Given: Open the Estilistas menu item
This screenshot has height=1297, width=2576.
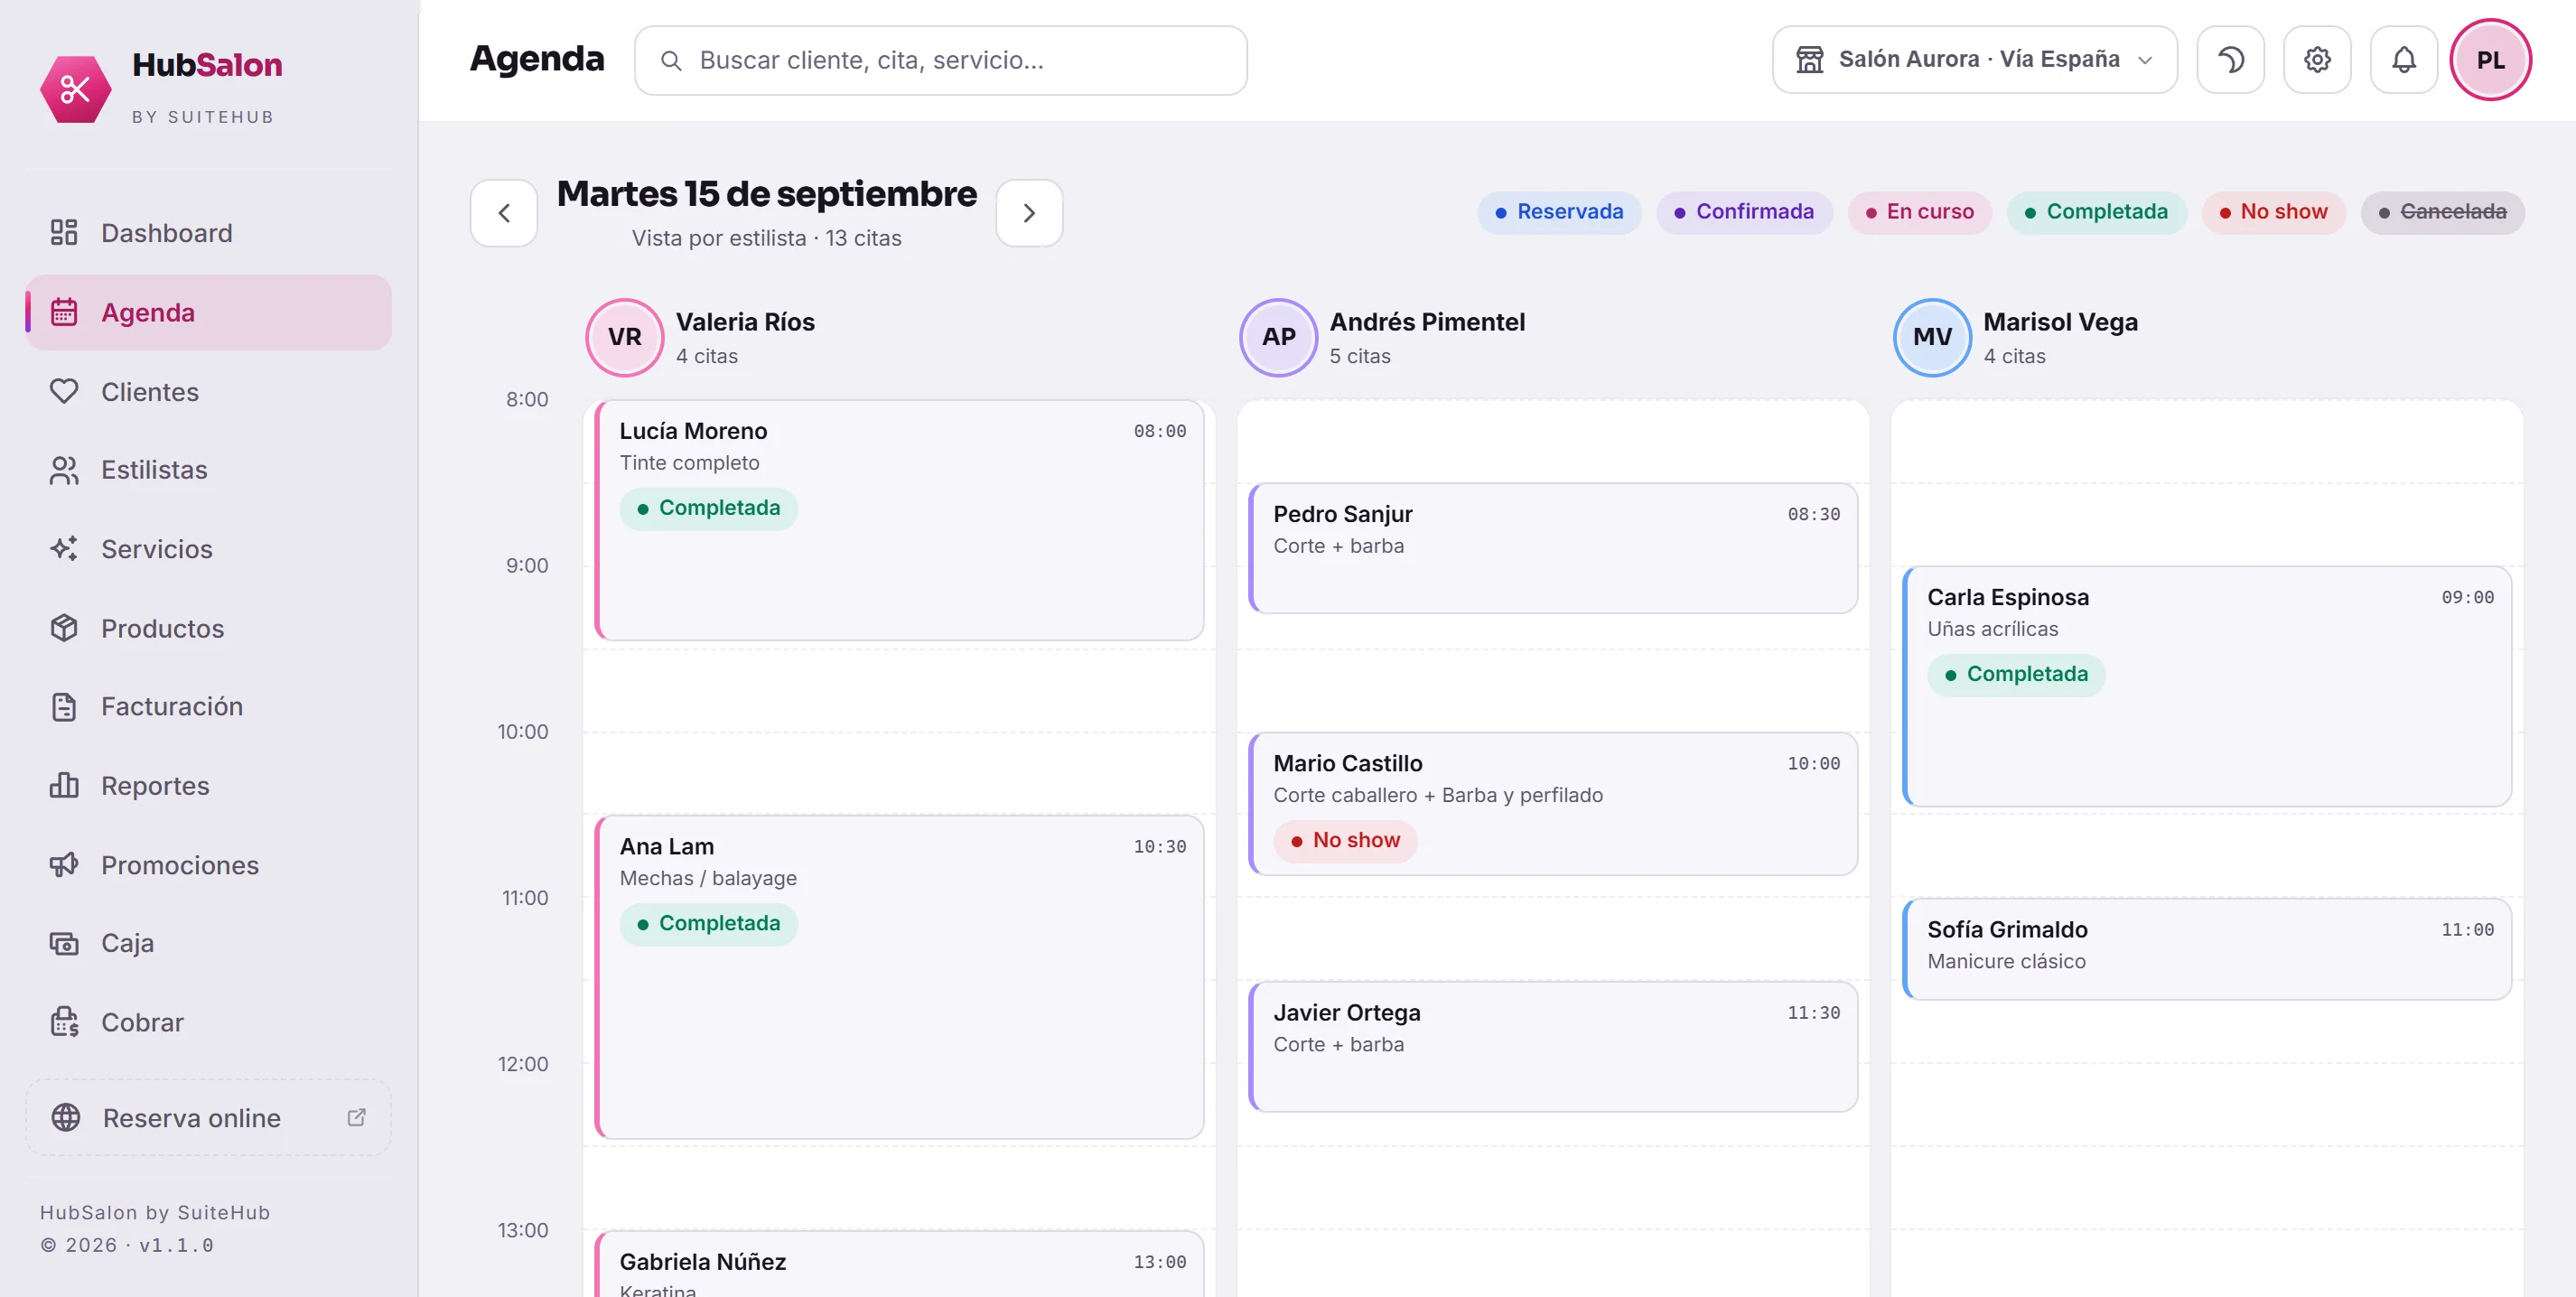Looking at the screenshot, I should pos(208,470).
